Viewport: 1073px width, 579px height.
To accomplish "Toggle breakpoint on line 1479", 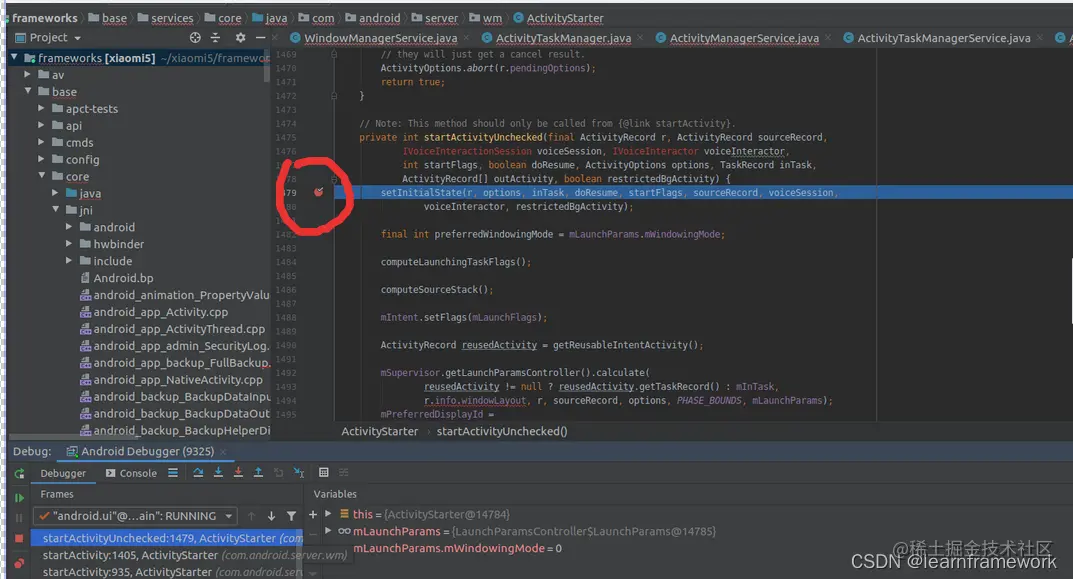I will 318,192.
